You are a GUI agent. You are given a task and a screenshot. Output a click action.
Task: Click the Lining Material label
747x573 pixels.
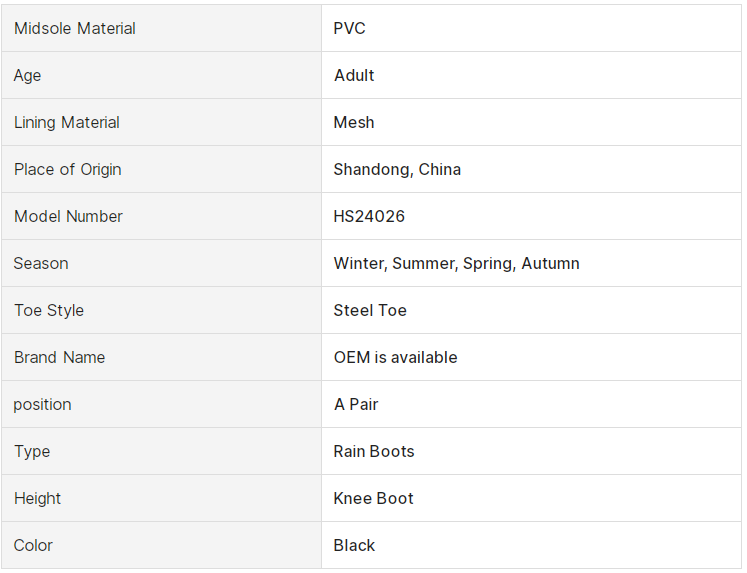[67, 122]
